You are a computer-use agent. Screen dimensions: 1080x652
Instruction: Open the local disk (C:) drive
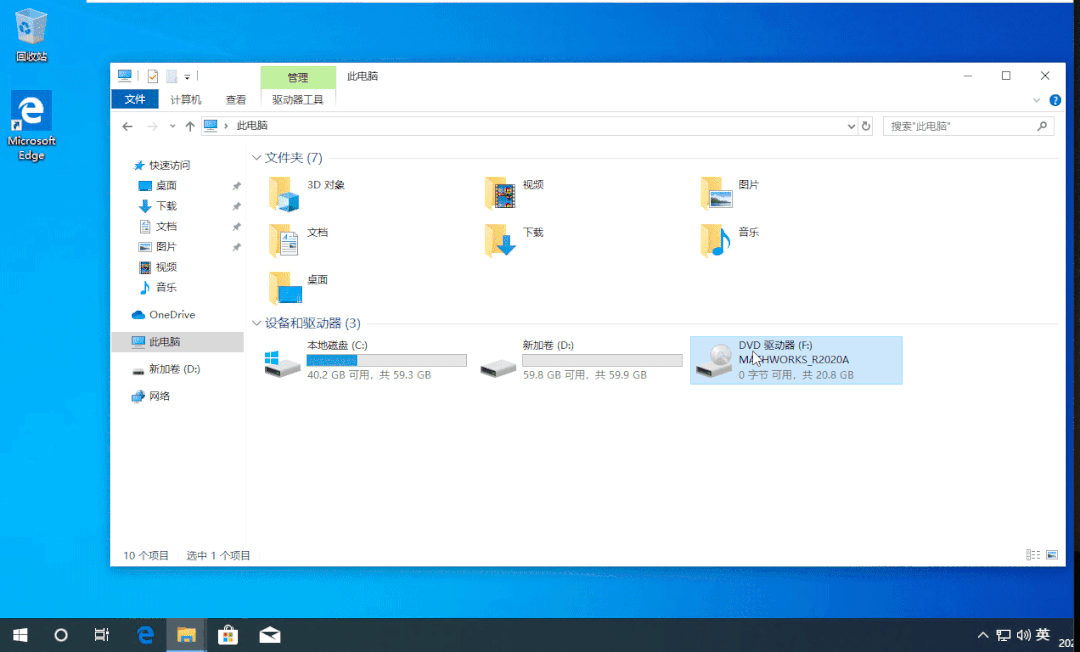(365, 360)
